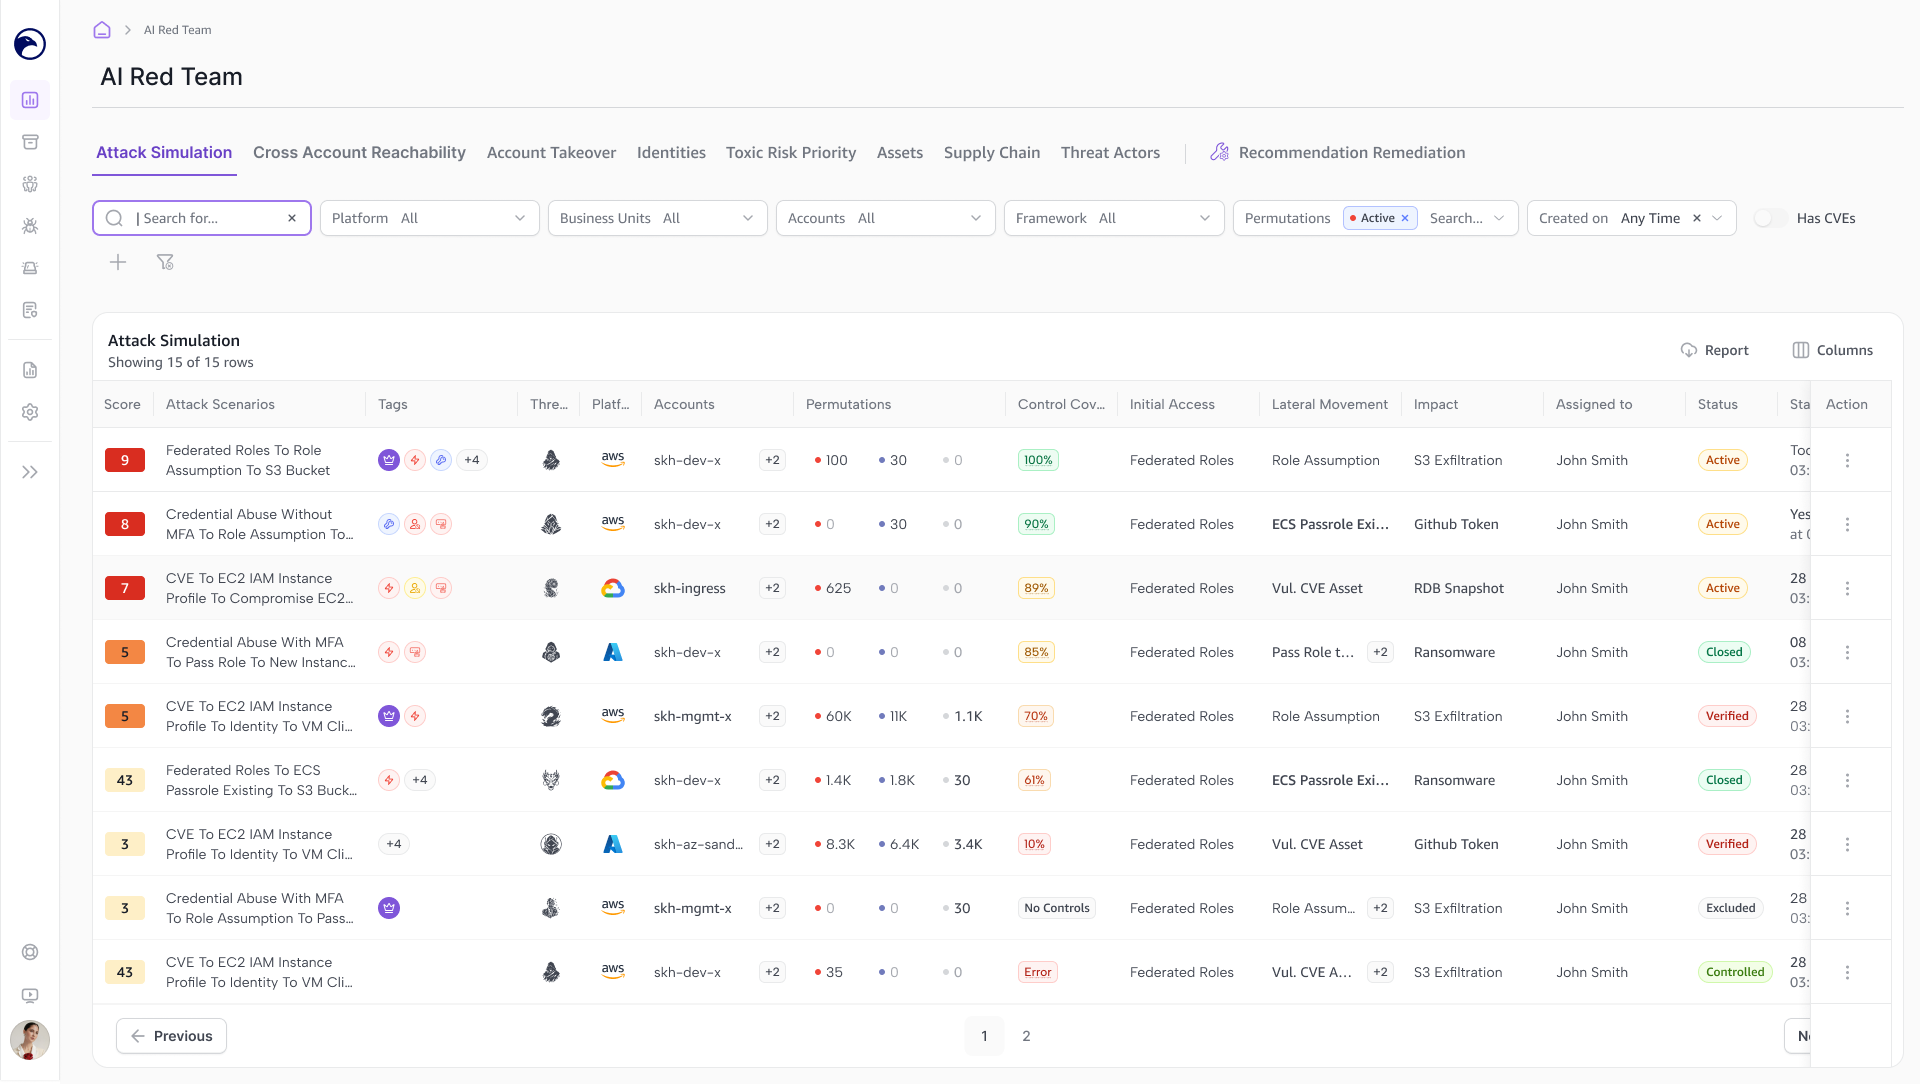Open the Toxic Risk Priority tab

click(x=791, y=152)
